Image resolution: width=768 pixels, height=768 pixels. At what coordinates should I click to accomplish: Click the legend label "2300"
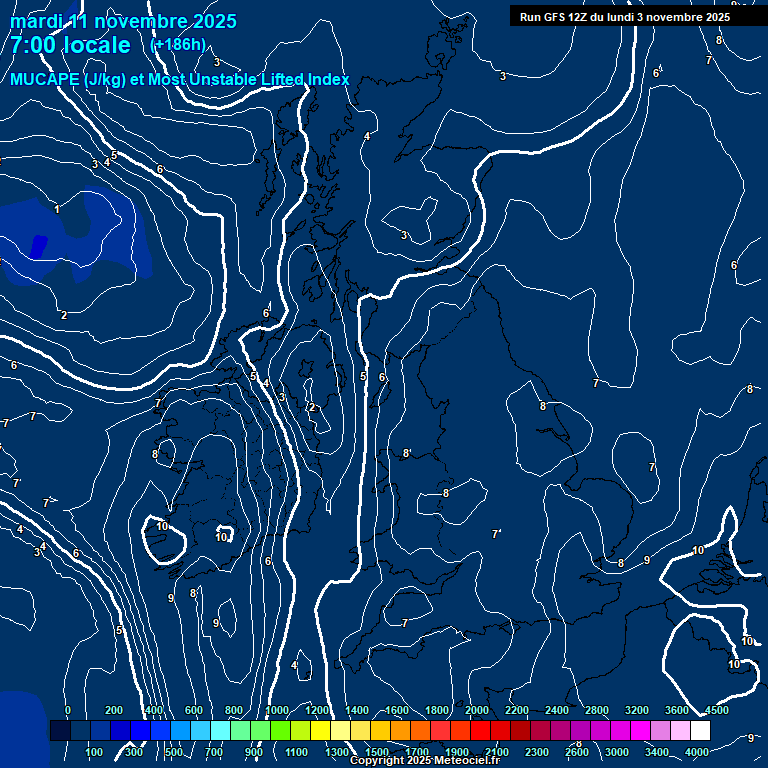click(x=537, y=752)
